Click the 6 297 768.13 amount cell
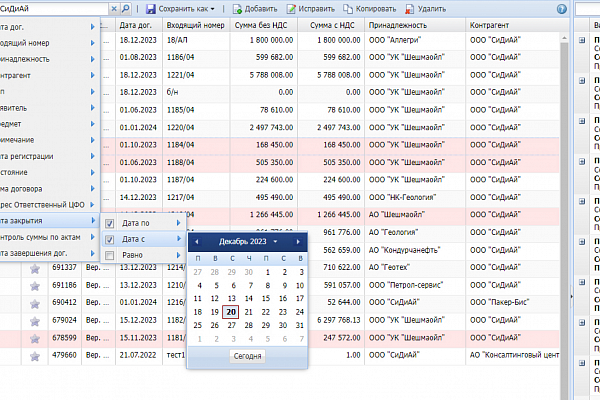This screenshot has width=600, height=400. coord(338,320)
